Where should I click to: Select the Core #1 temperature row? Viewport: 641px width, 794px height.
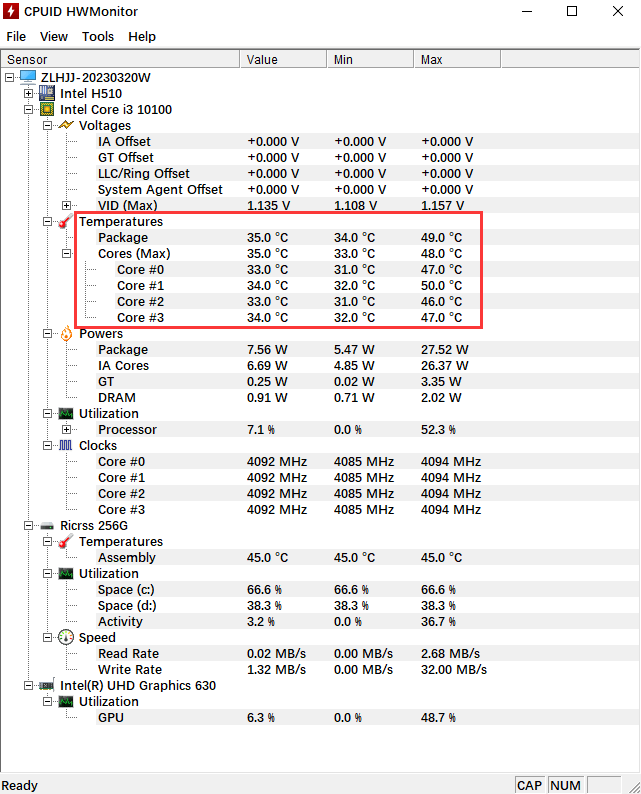140,285
